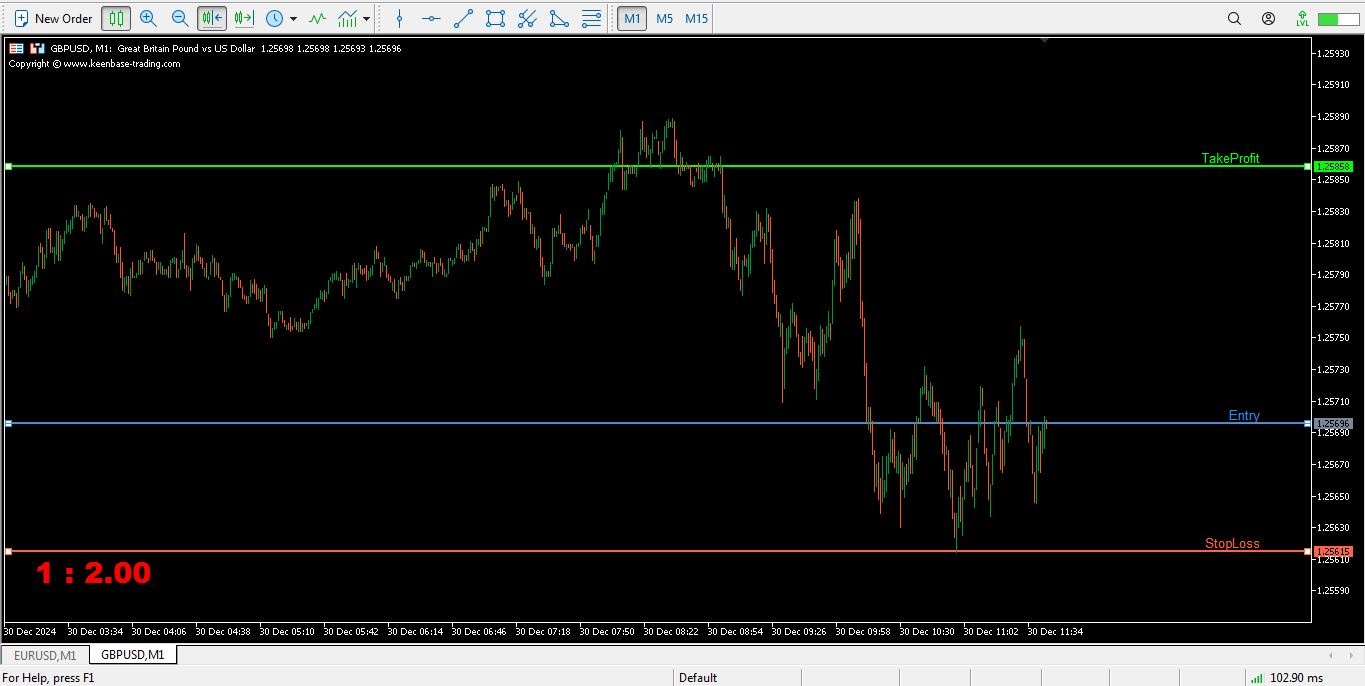Click the For Help, press F1 text
Image resolution: width=1365 pixels, height=686 pixels.
(x=48, y=677)
